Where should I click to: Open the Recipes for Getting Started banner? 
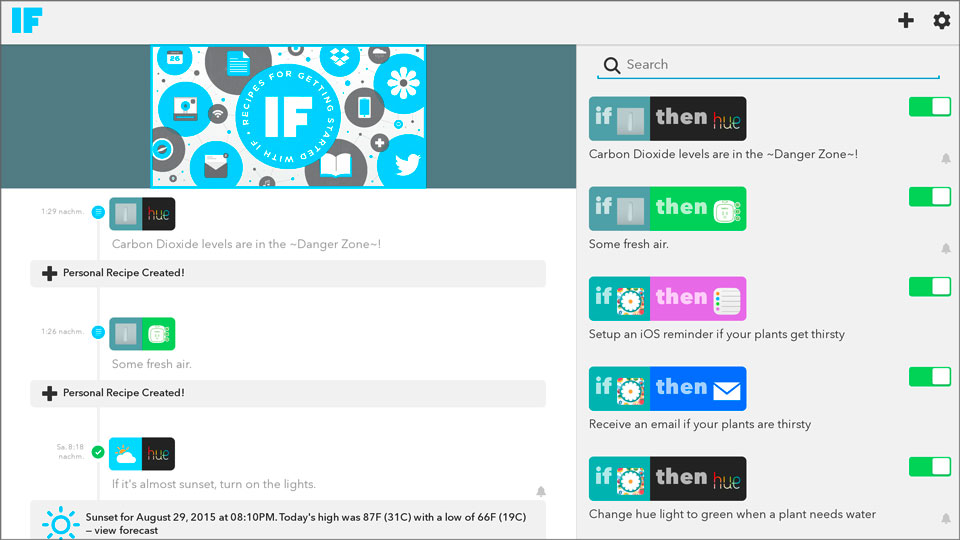point(288,116)
